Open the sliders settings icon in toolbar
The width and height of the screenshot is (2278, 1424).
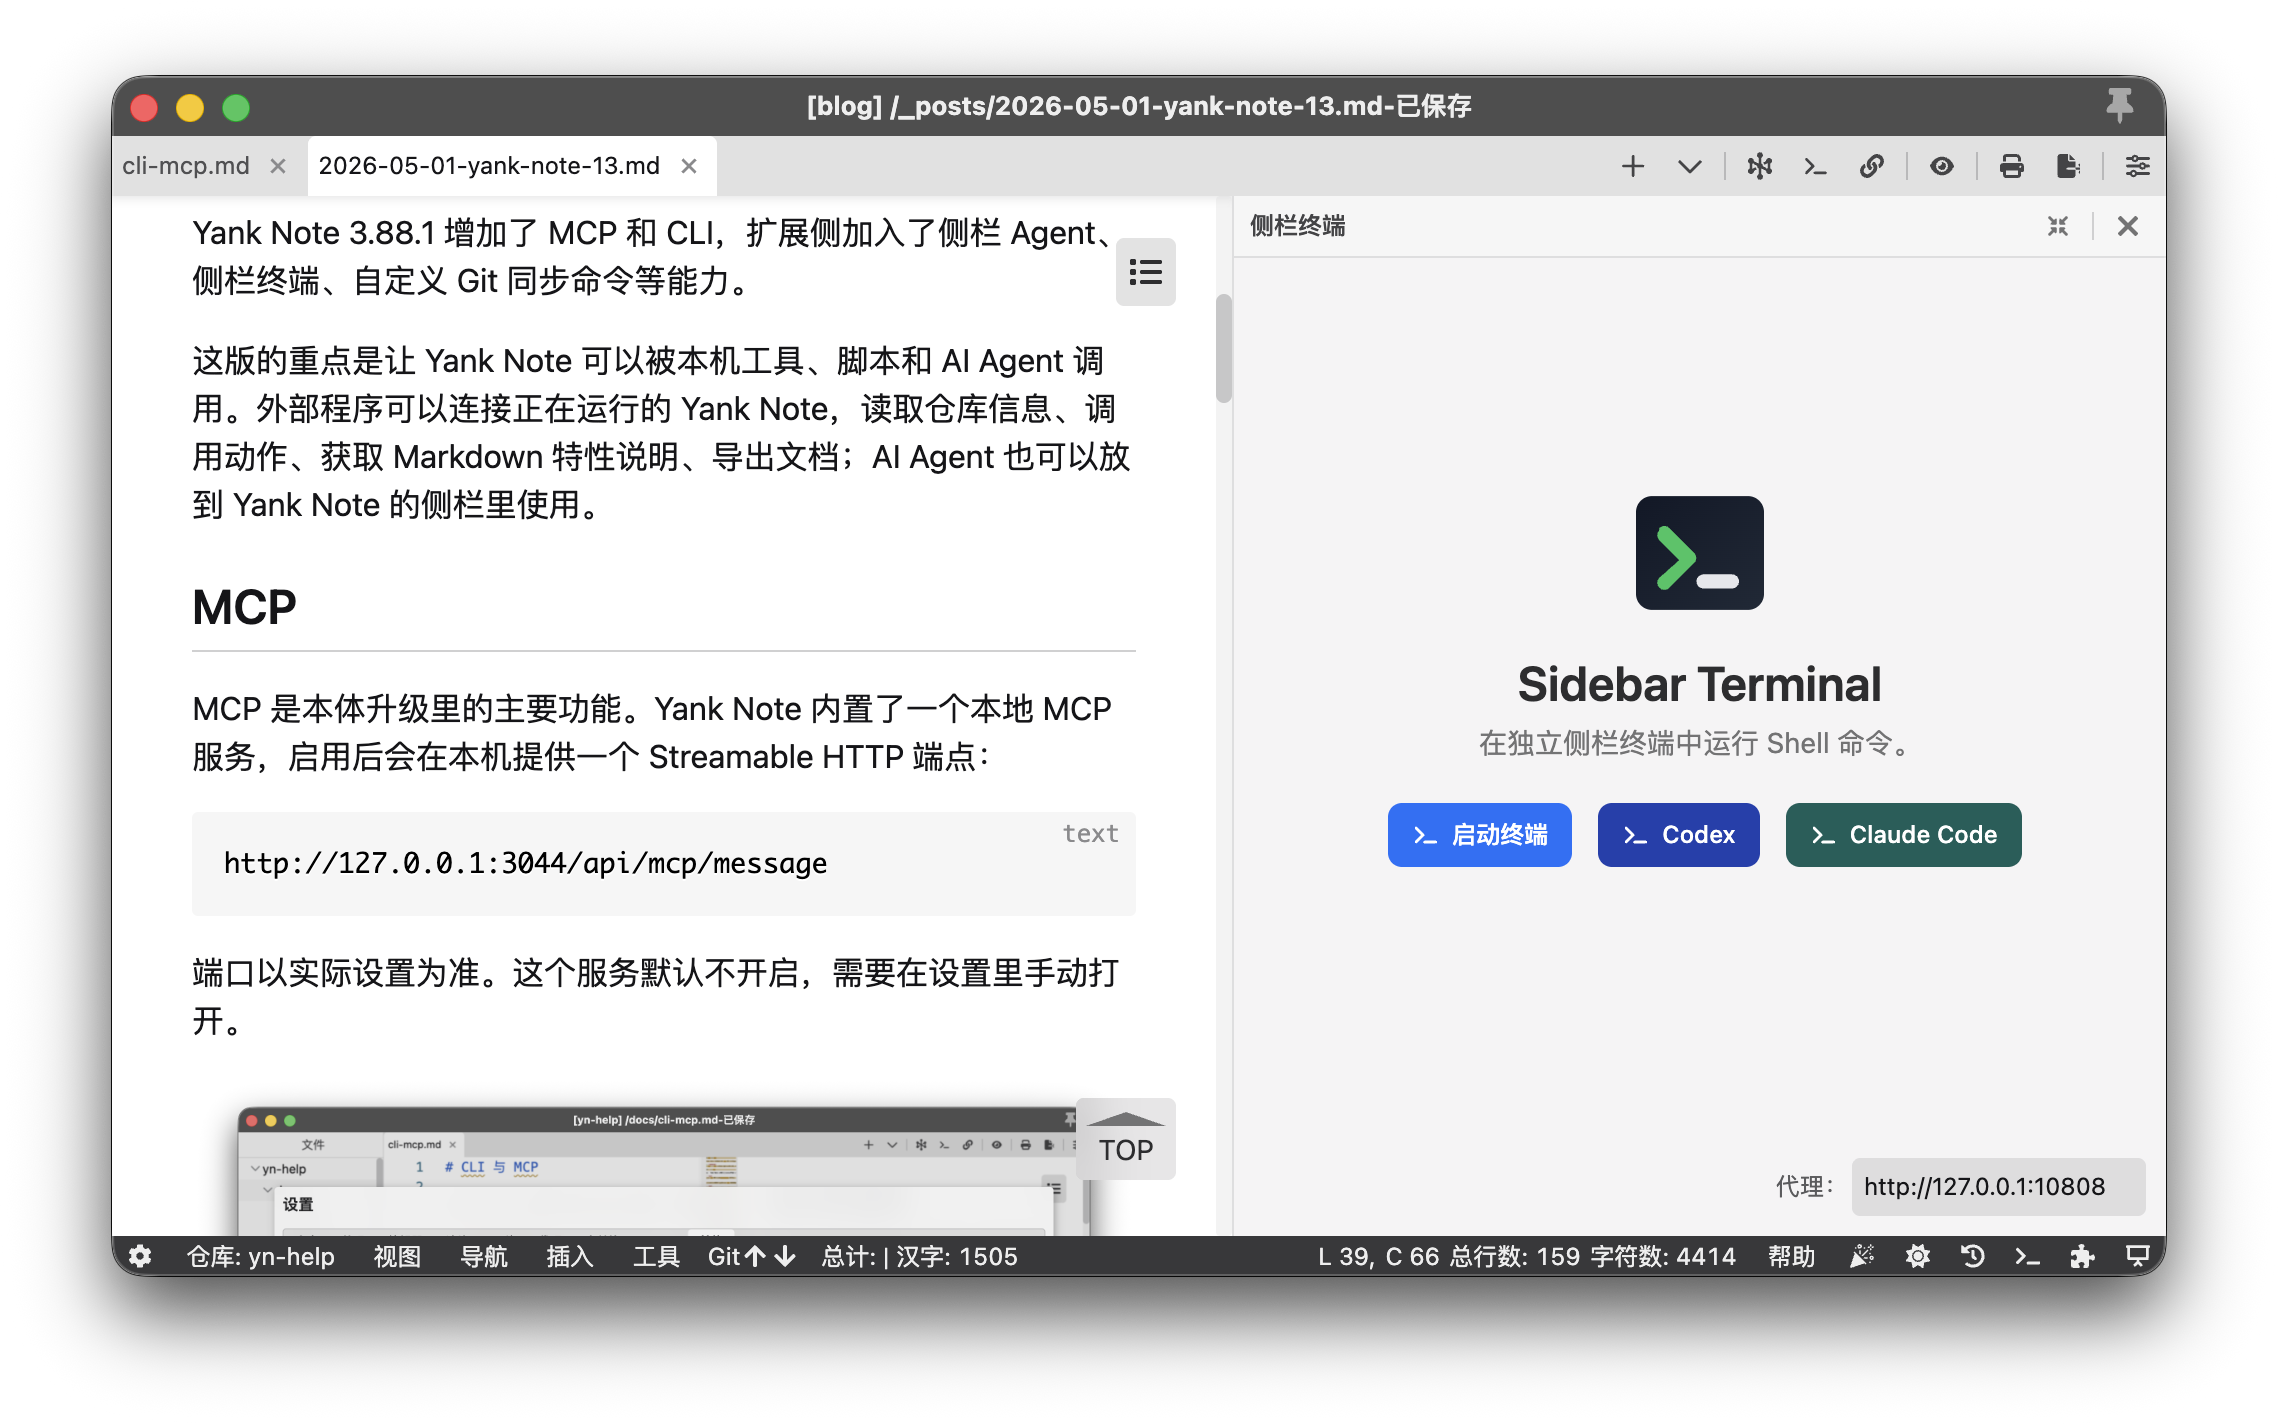2137,166
